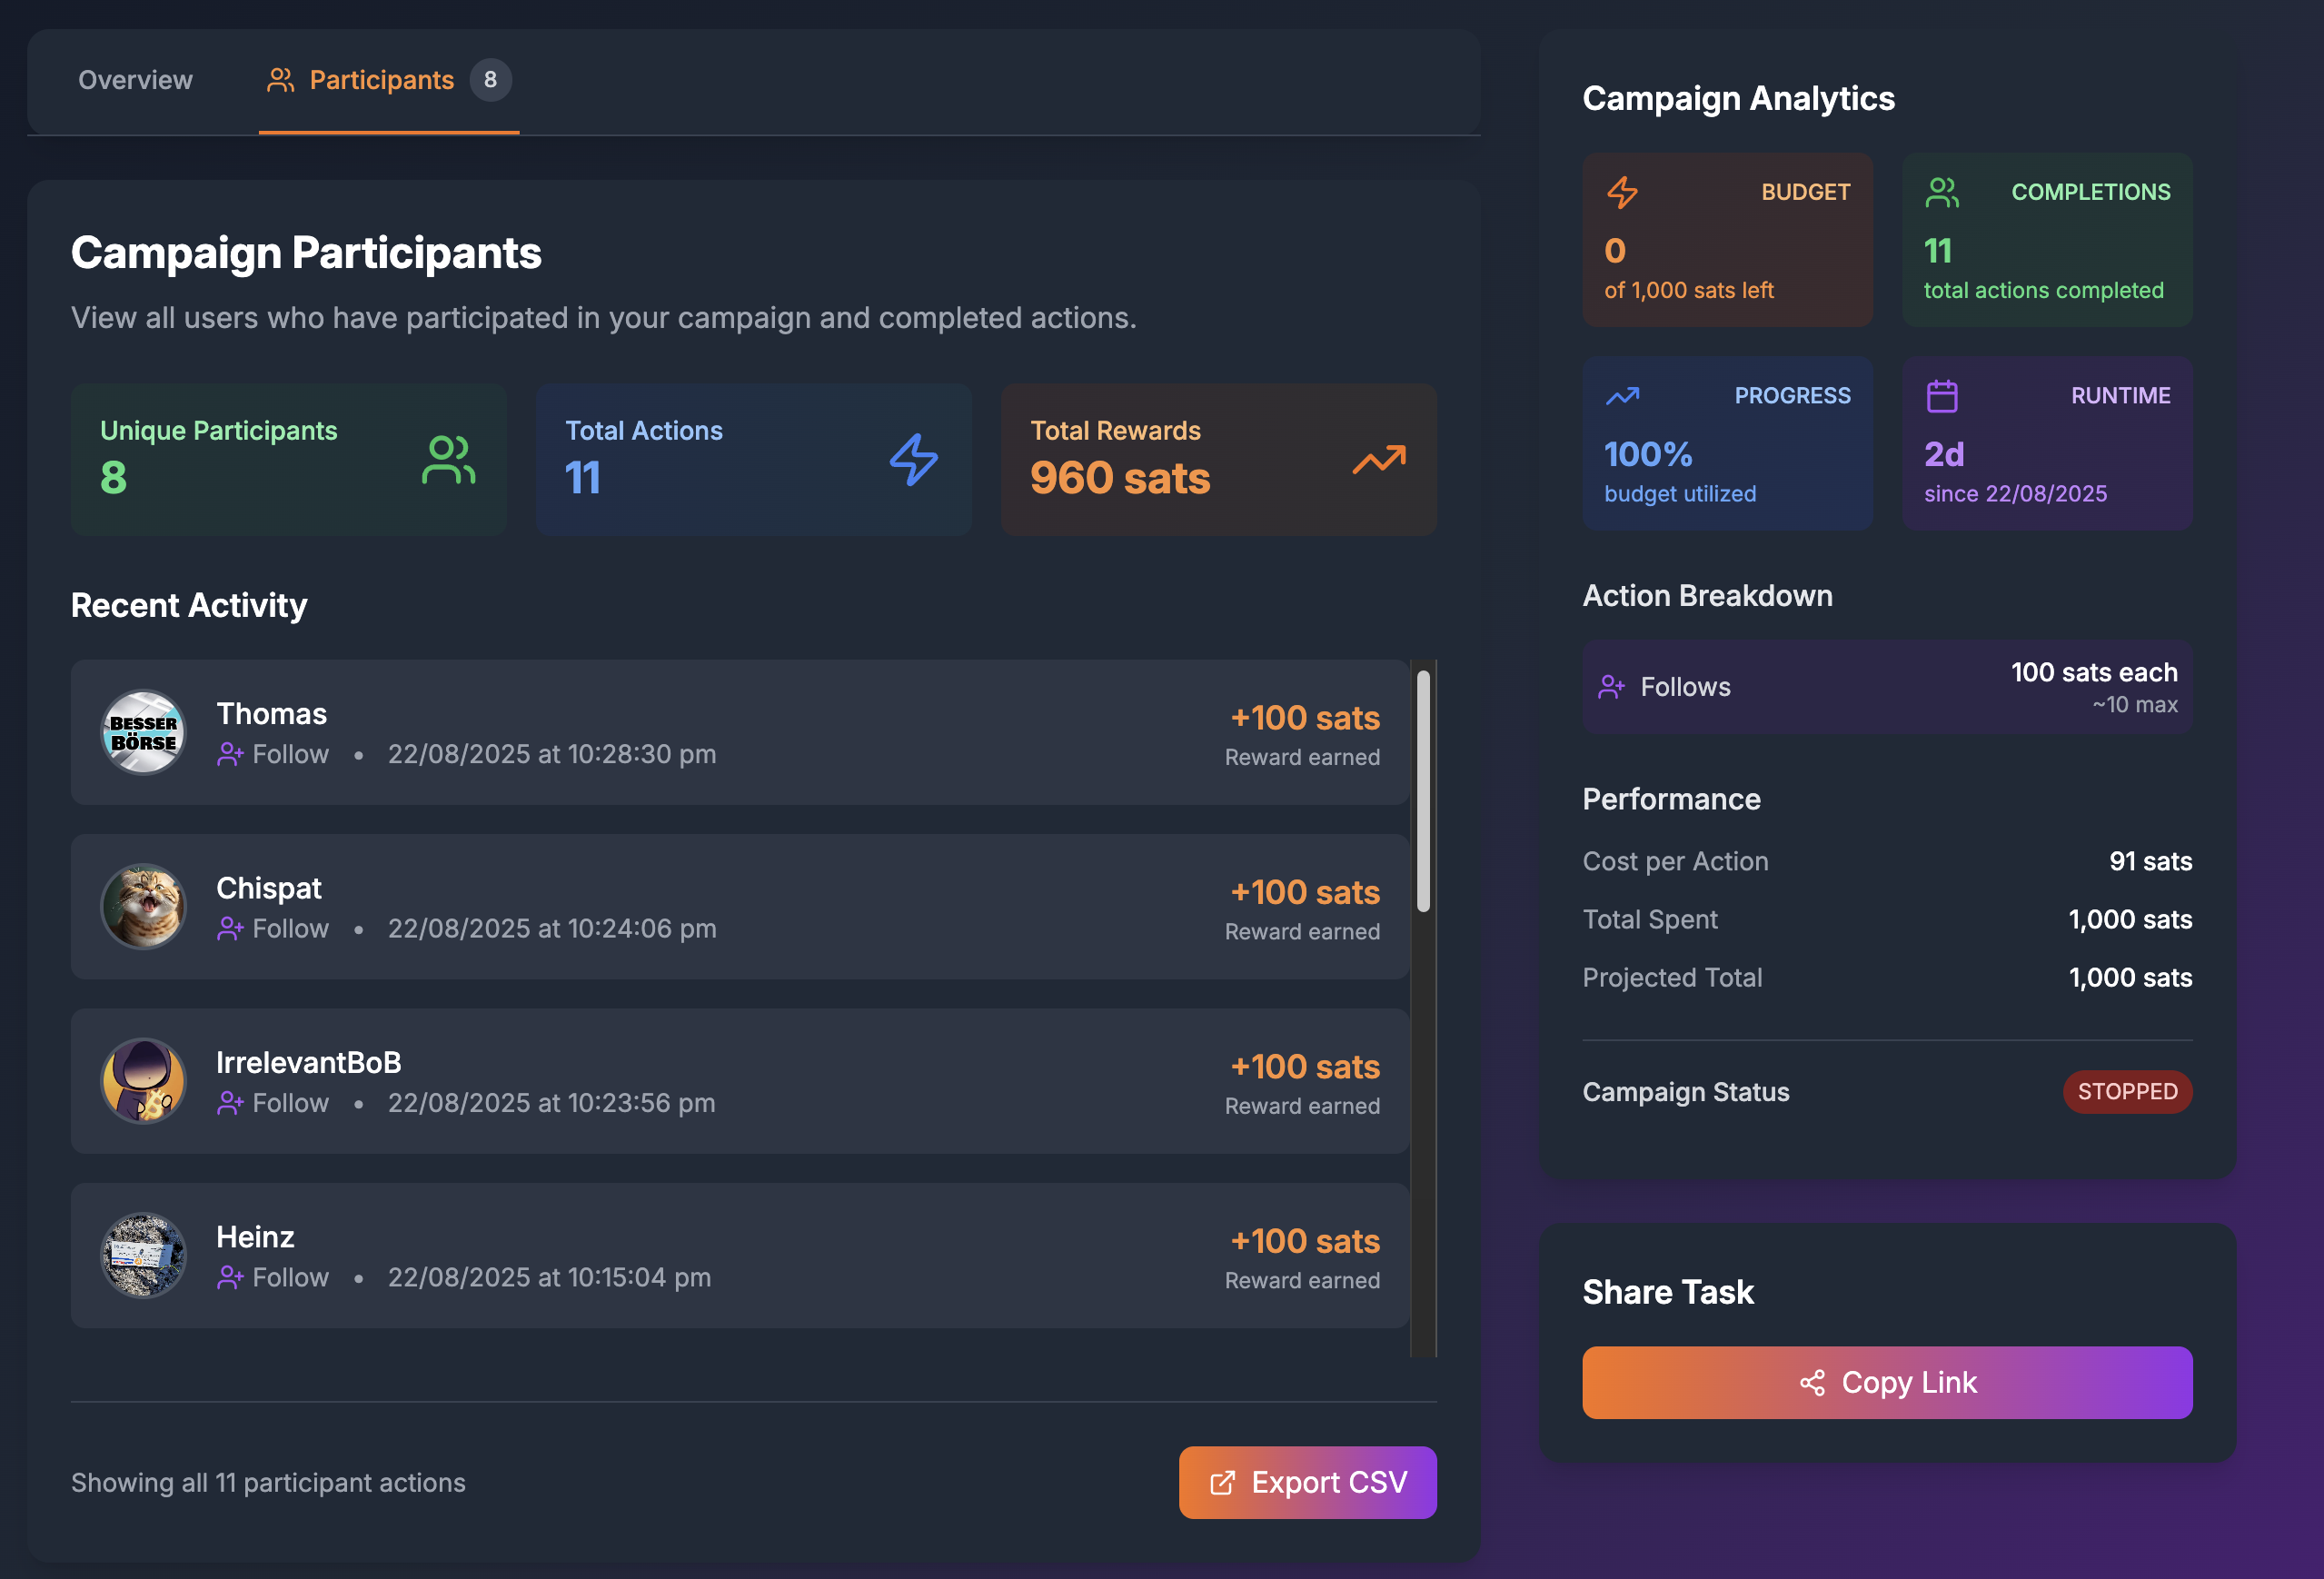
Task: Click the Total Actions lightning bolt icon
Action: point(914,460)
